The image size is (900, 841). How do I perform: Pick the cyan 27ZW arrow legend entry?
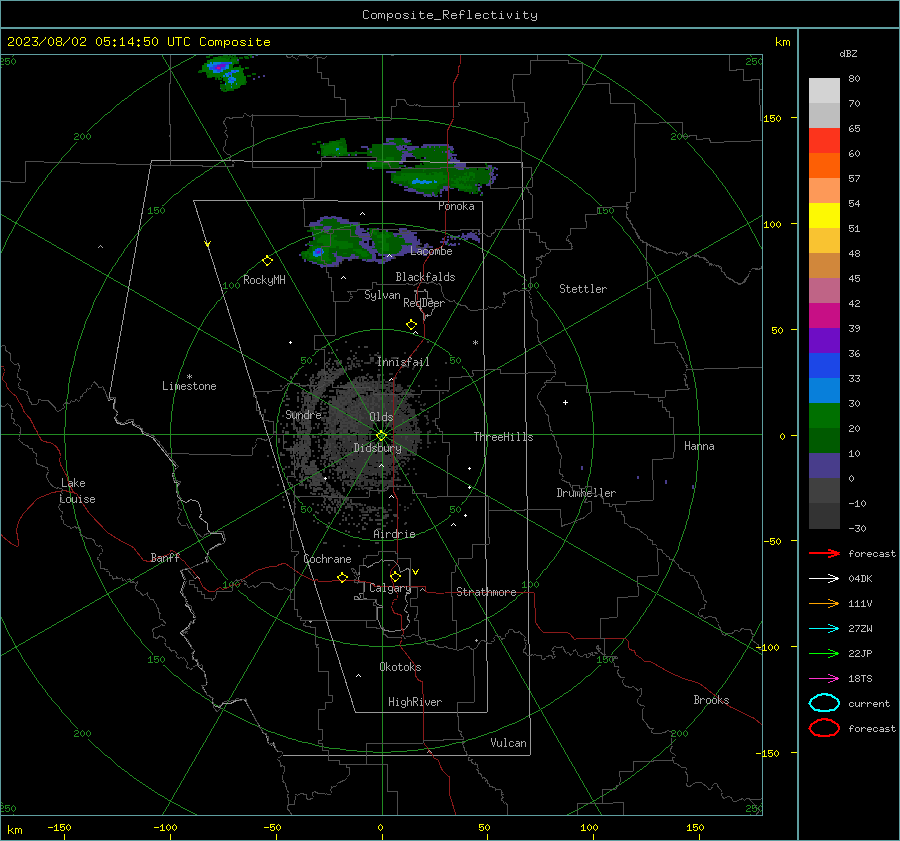click(824, 629)
